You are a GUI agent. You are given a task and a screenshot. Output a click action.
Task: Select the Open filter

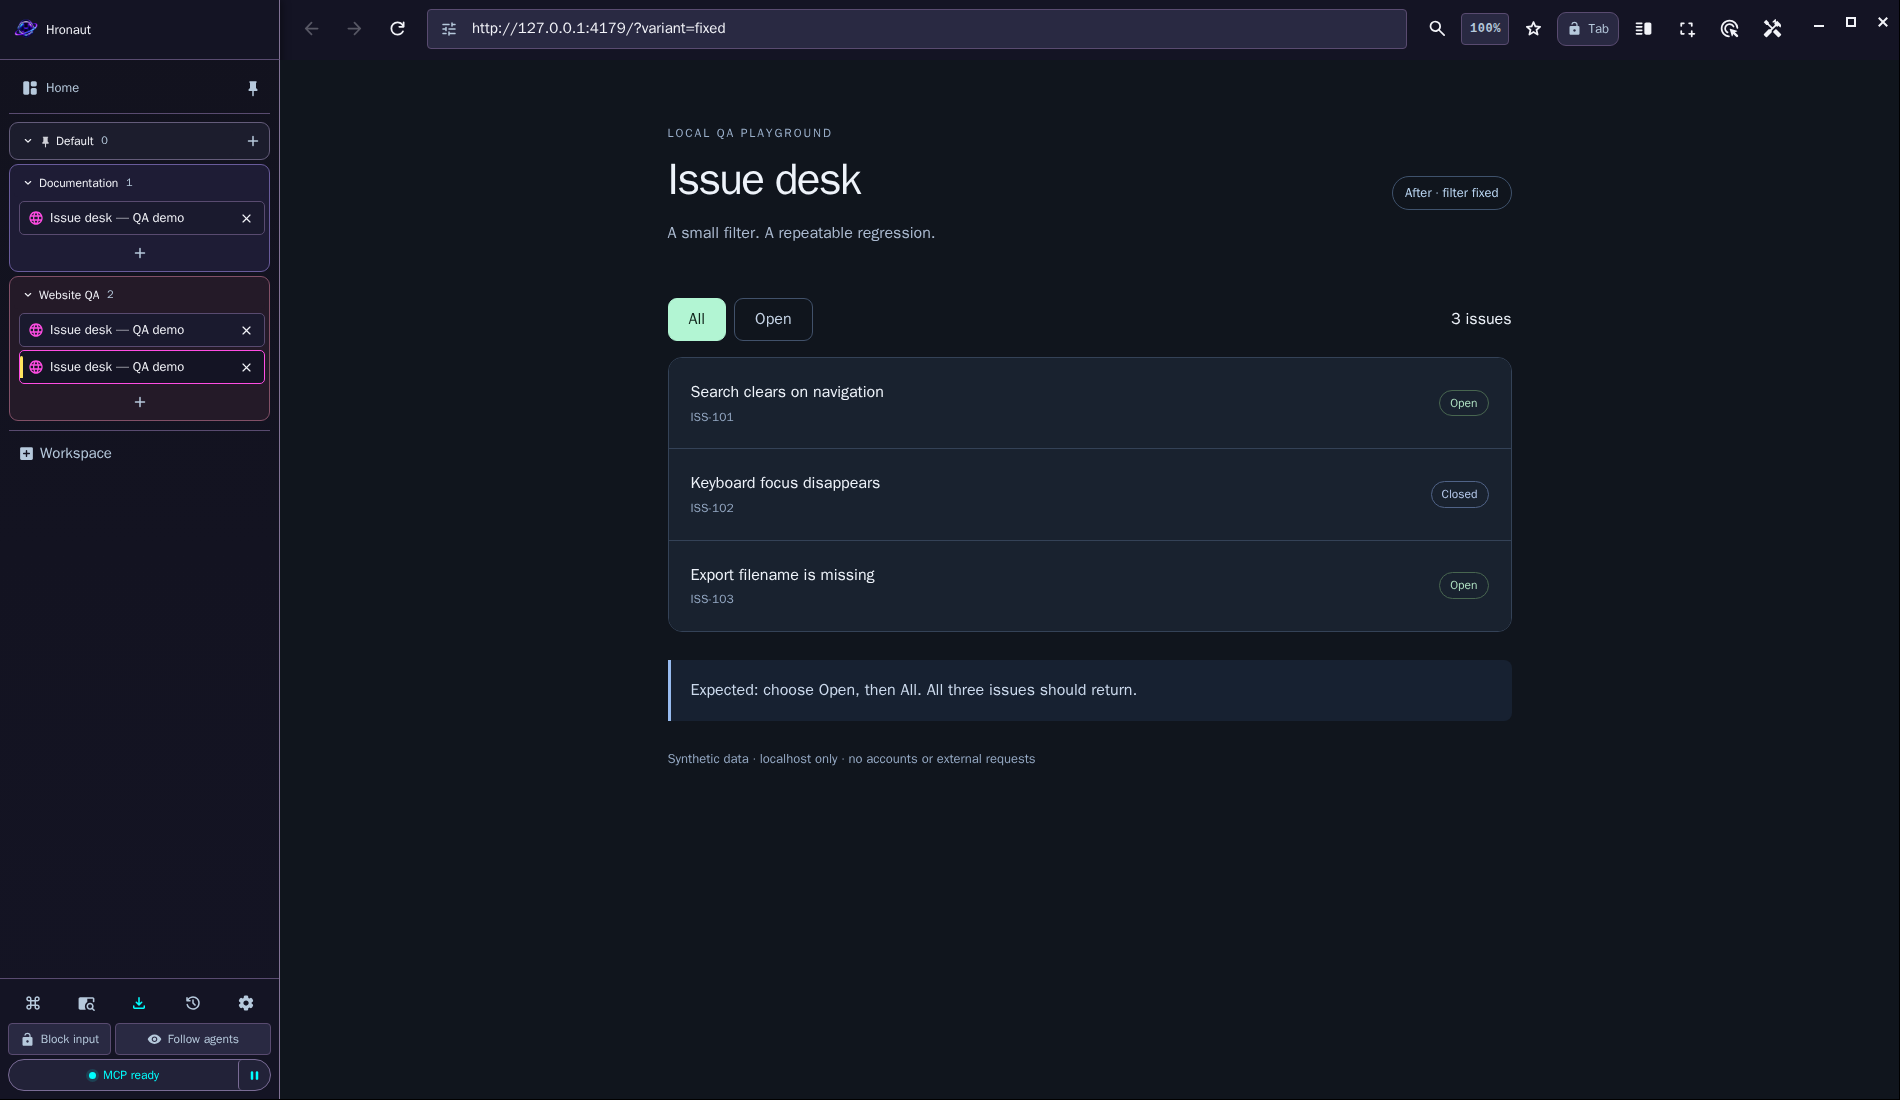tap(773, 319)
